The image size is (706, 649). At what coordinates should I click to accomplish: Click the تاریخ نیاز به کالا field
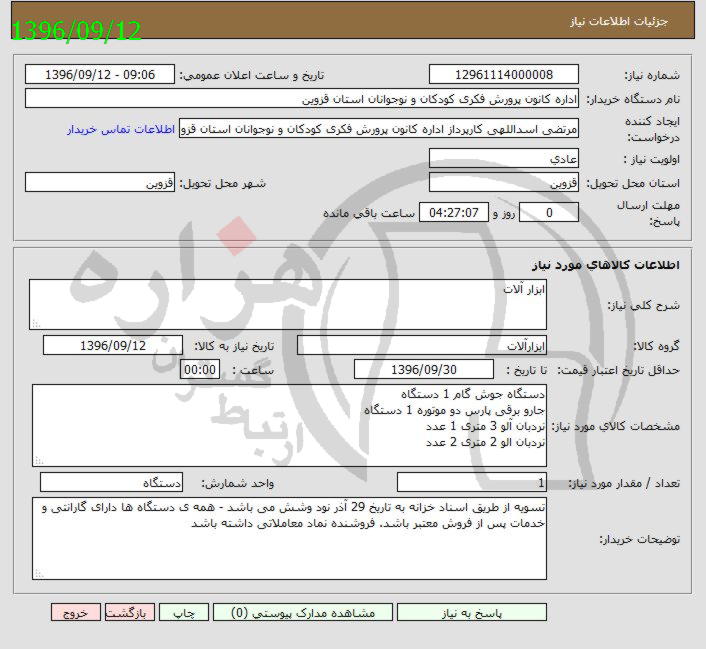click(113, 345)
